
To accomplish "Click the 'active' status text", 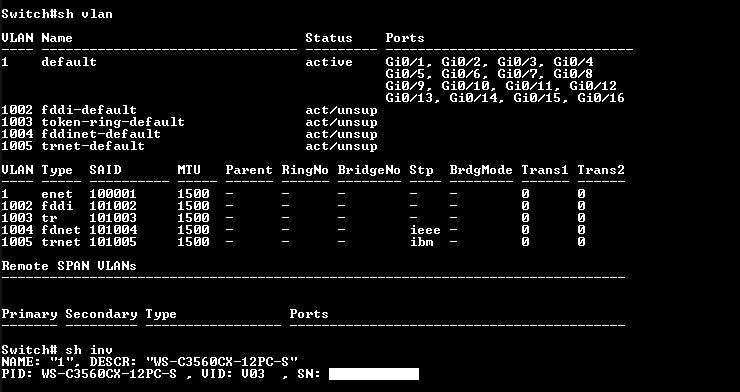I will 329,62.
